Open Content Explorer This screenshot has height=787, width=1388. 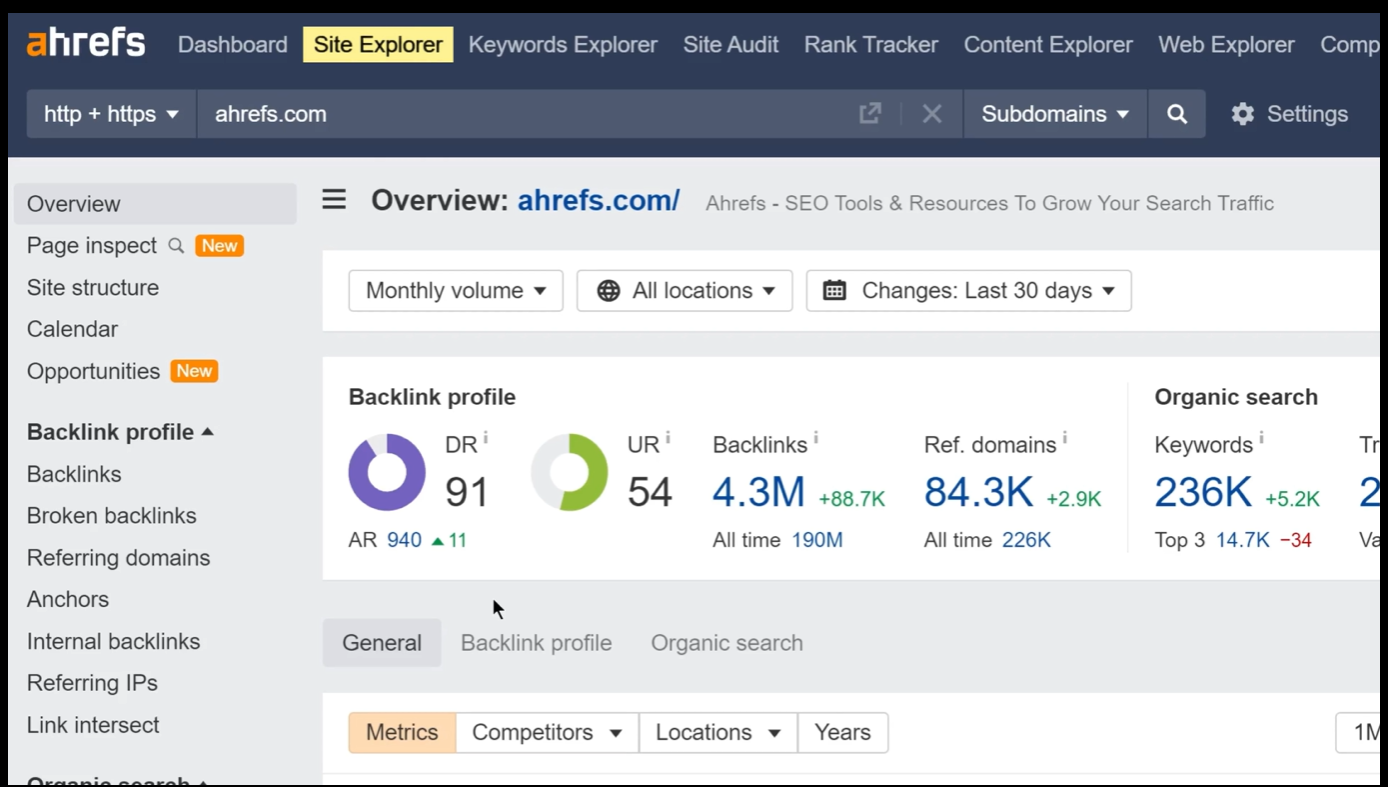(1048, 45)
